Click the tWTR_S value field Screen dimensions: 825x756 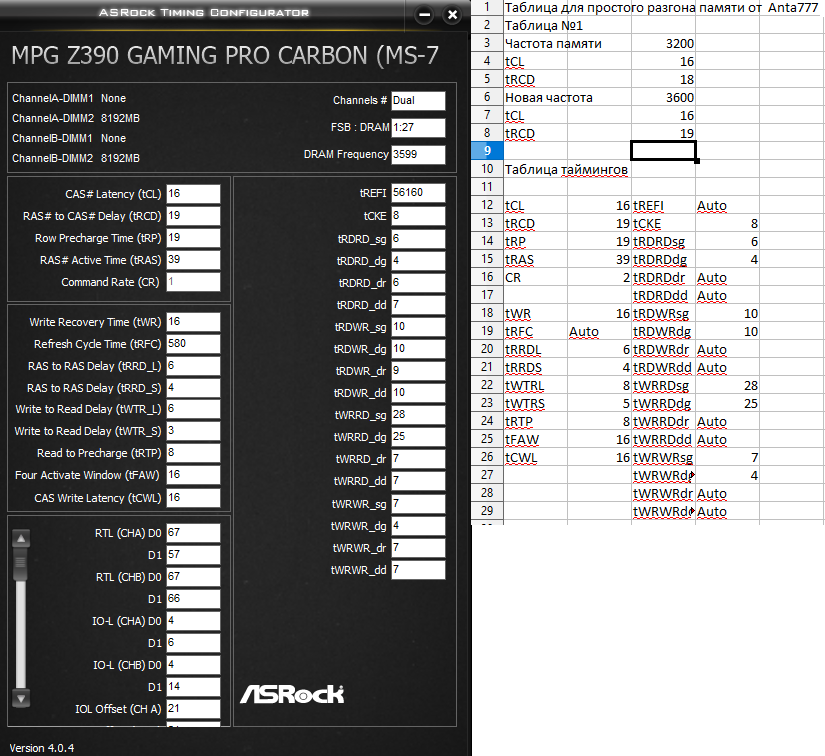click(193, 431)
